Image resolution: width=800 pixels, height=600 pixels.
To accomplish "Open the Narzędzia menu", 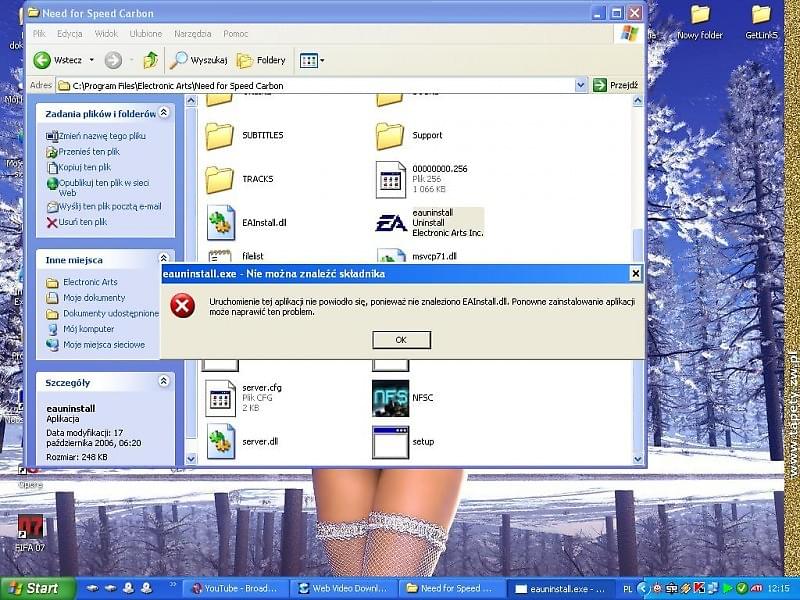I will [x=193, y=34].
